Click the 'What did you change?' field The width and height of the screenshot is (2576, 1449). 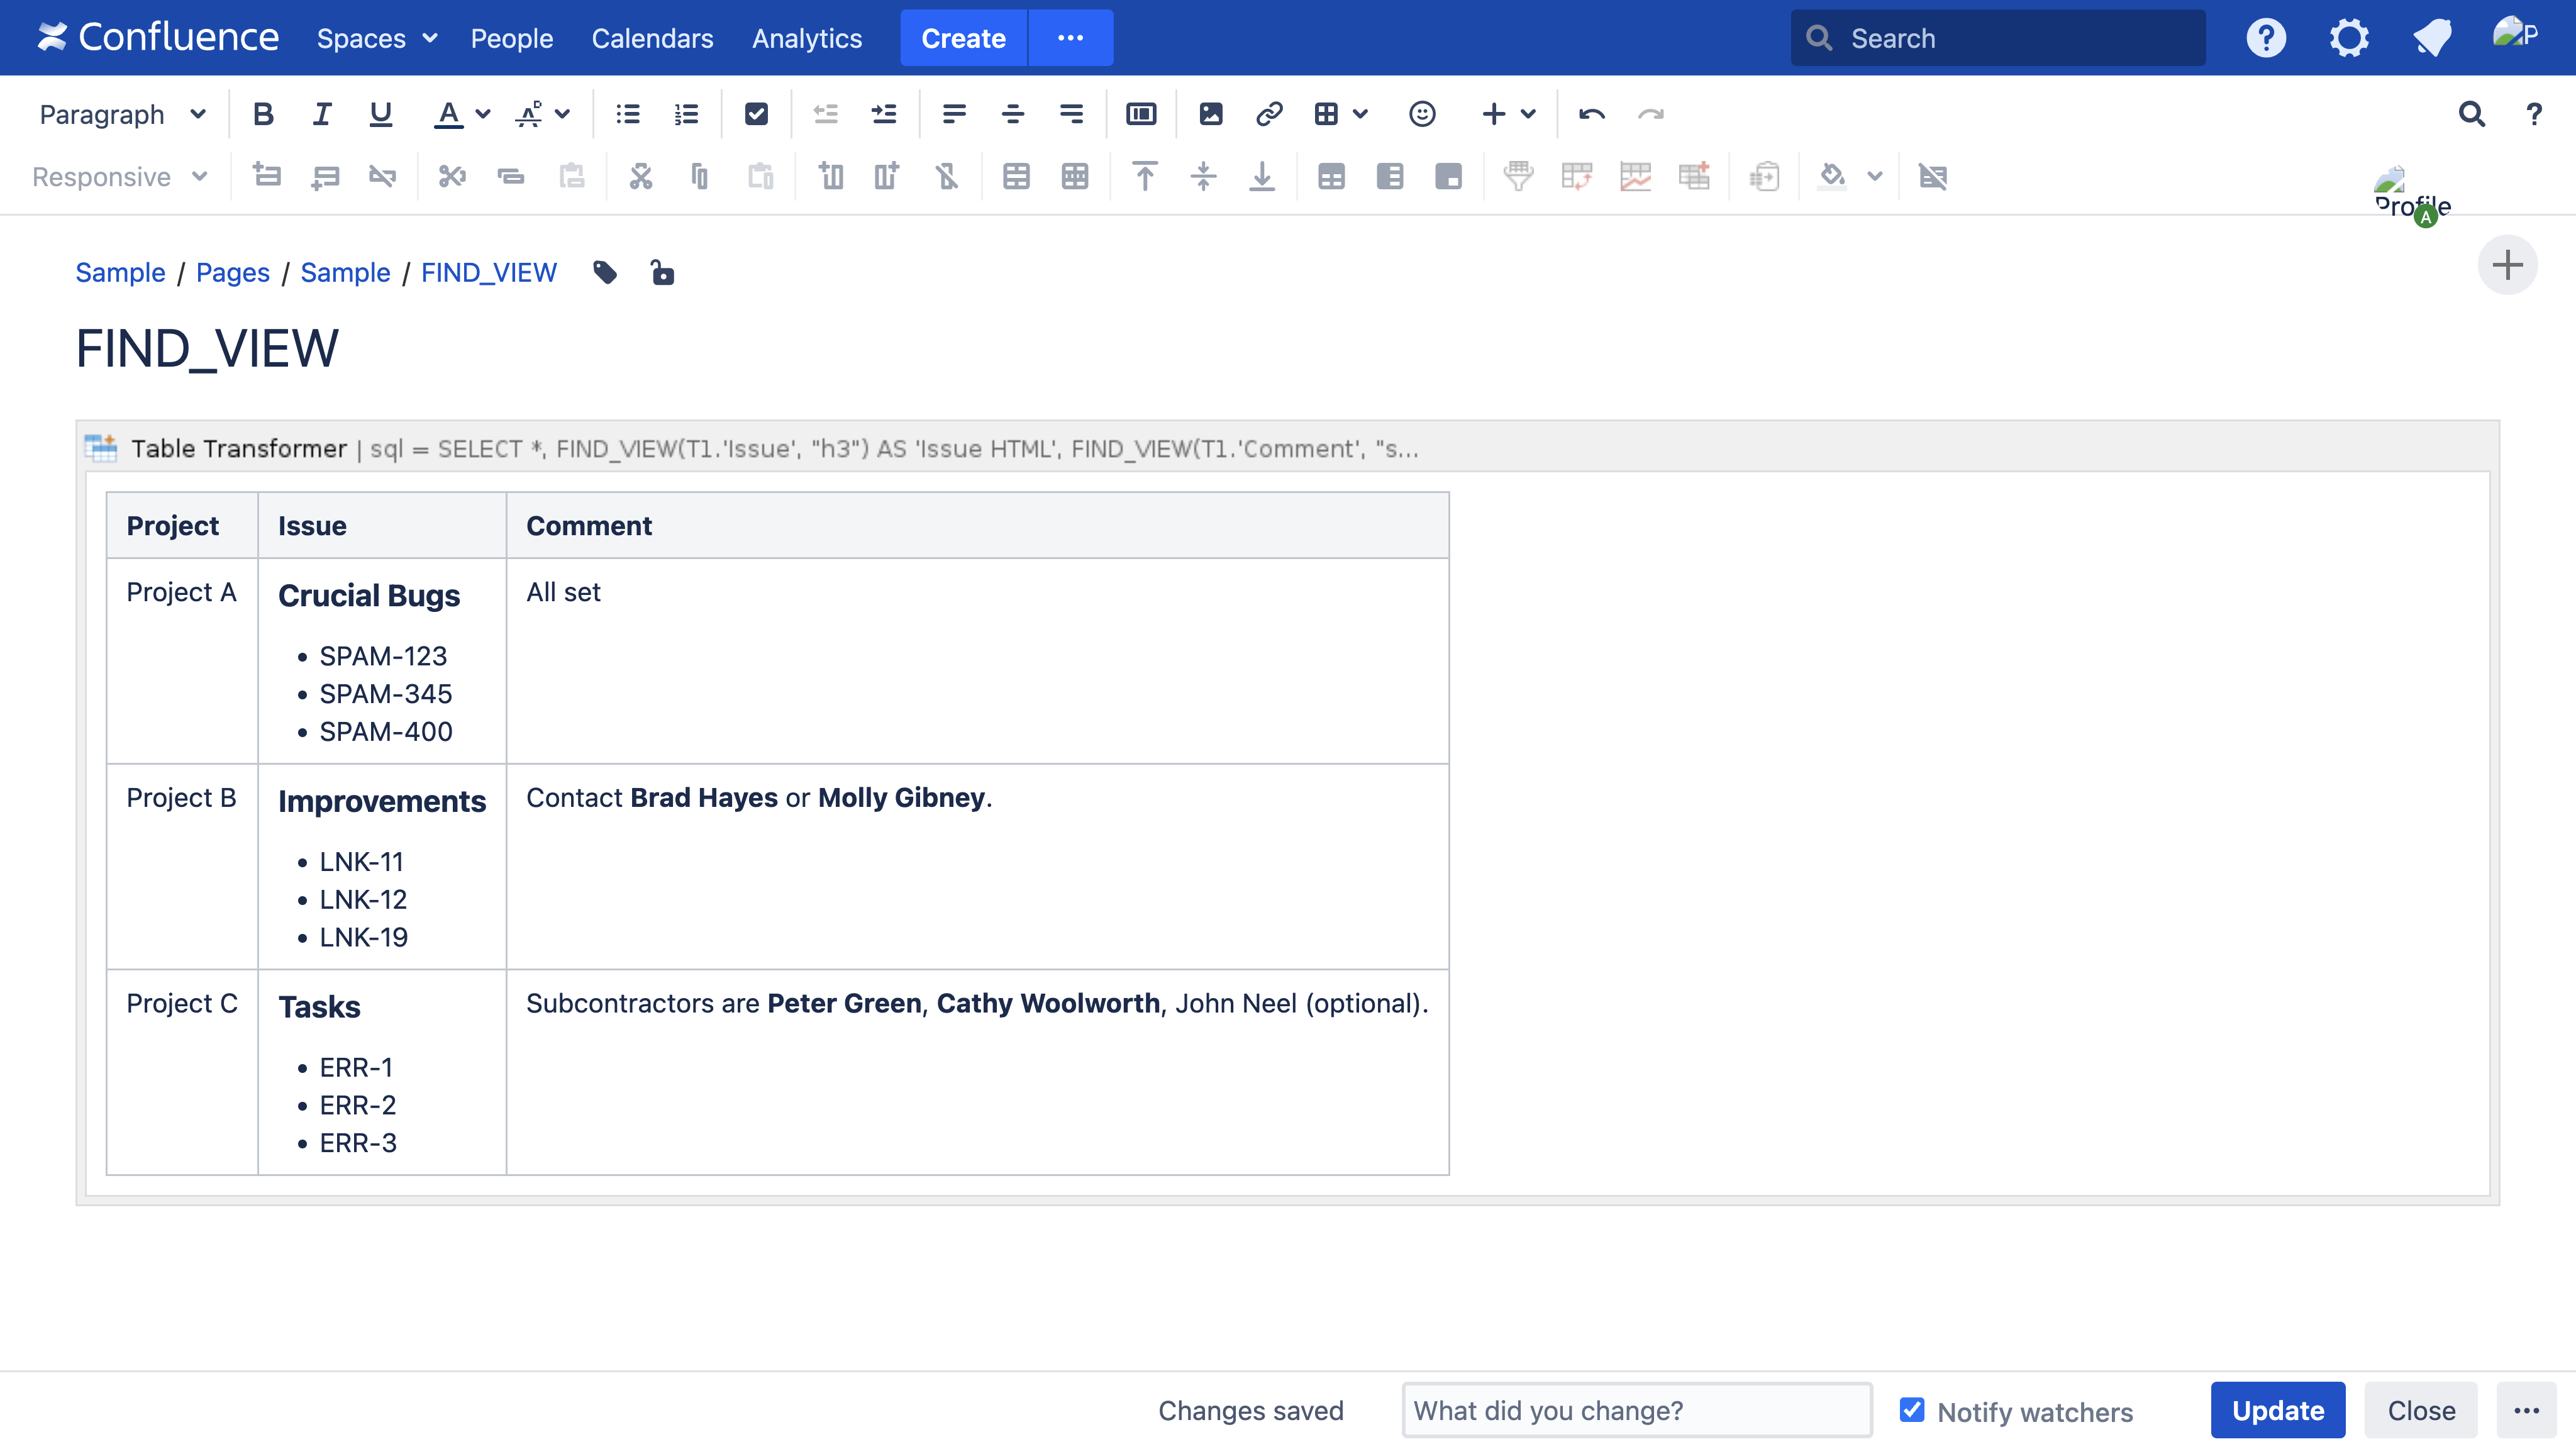tap(1636, 1410)
